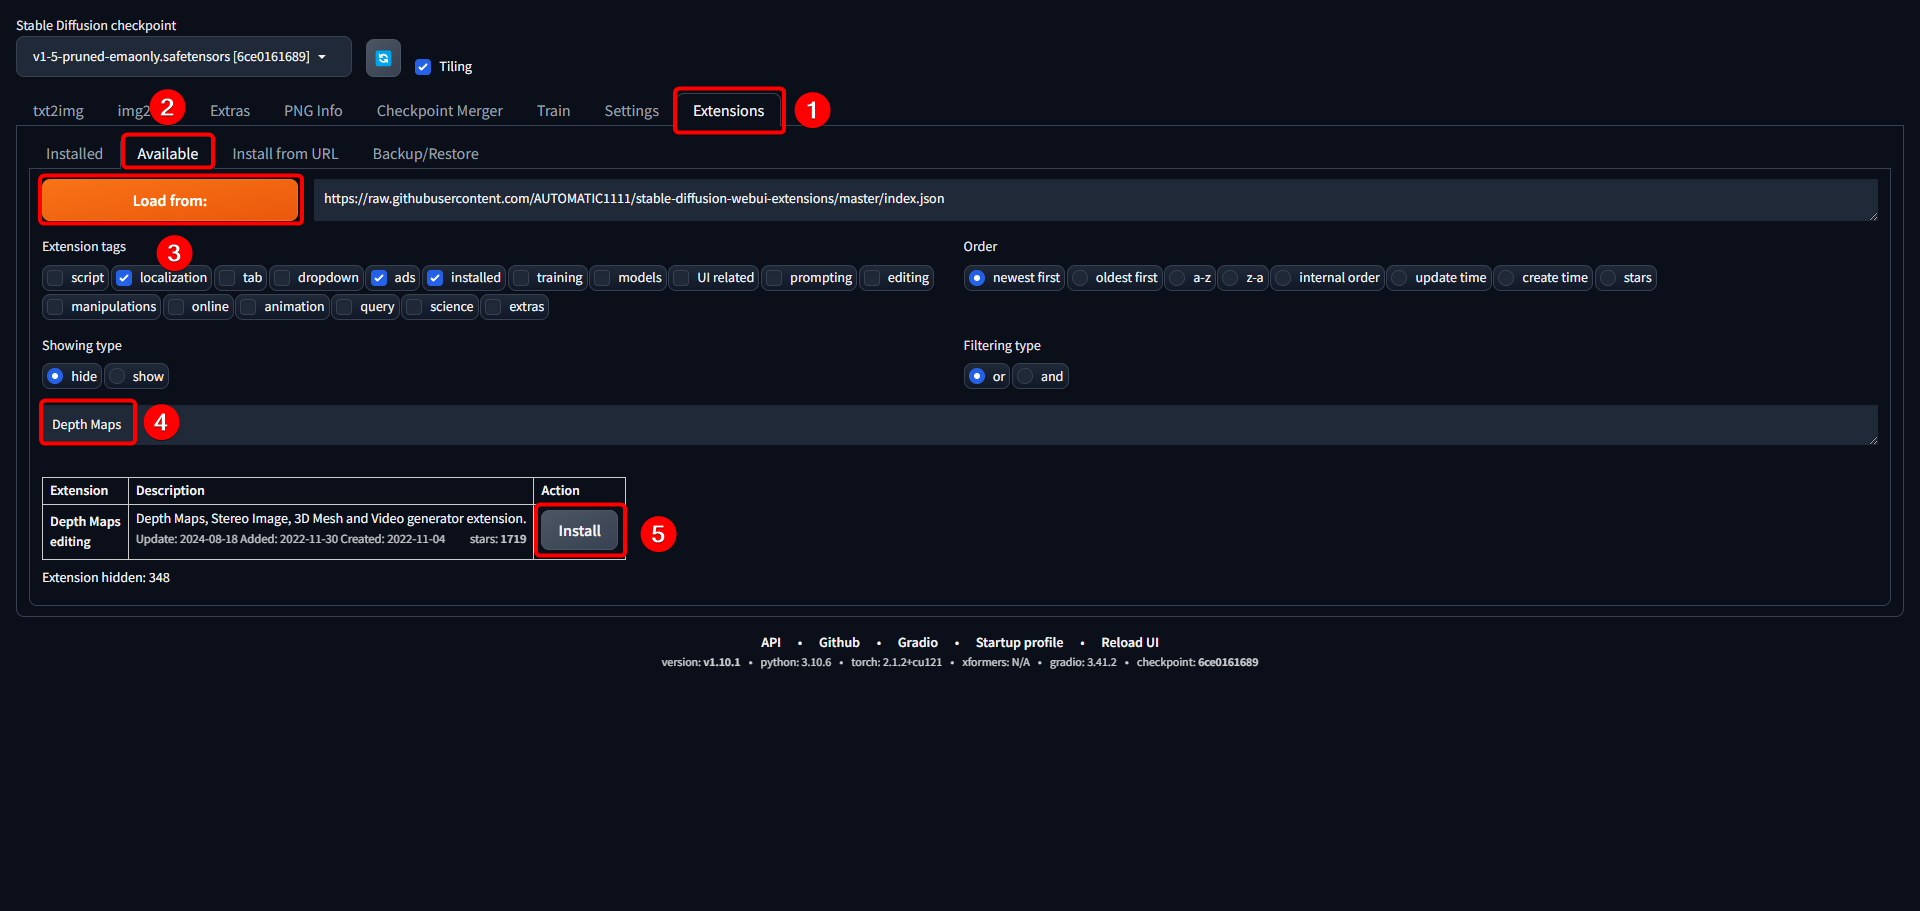1920x911 pixels.
Task: Open the Reload UI footer link
Action: [x=1129, y=643]
